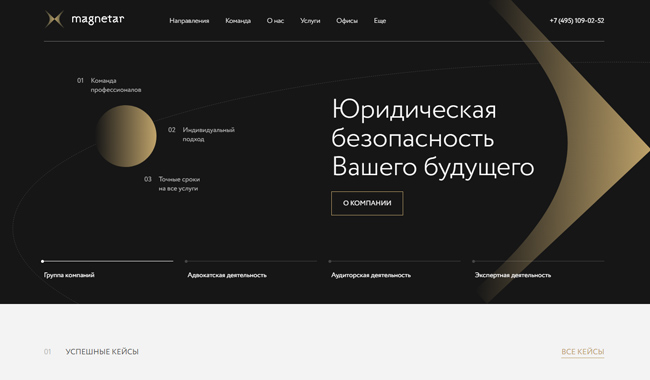Click the progress line above Аудиторская деятельность

395,261
